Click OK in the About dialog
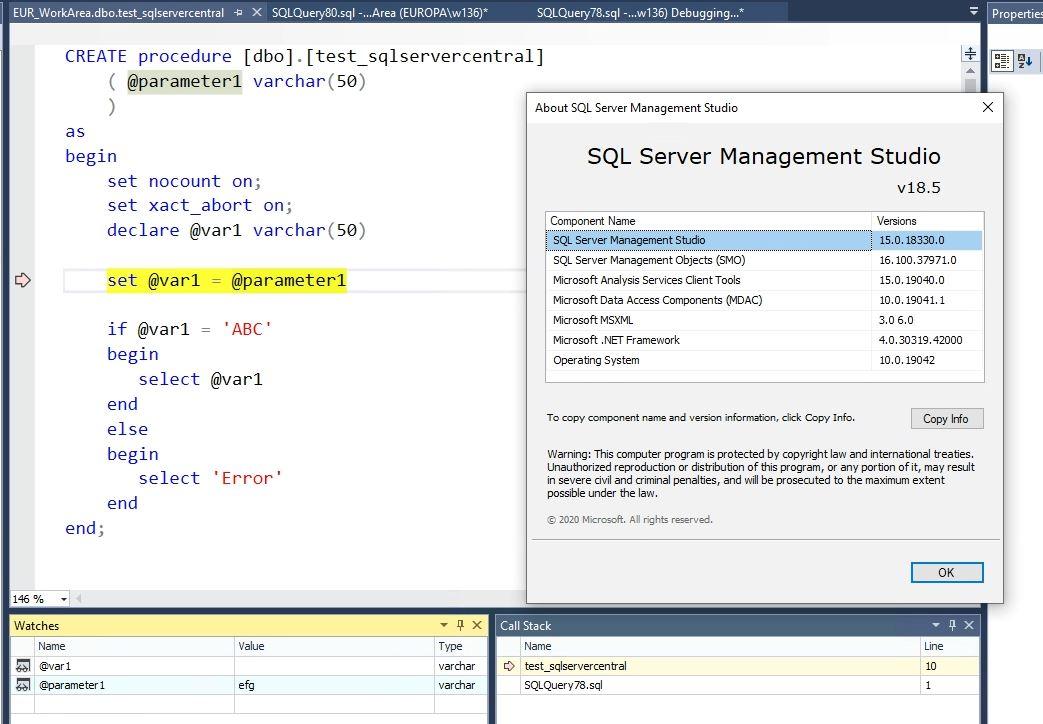 pyautogui.click(x=946, y=572)
